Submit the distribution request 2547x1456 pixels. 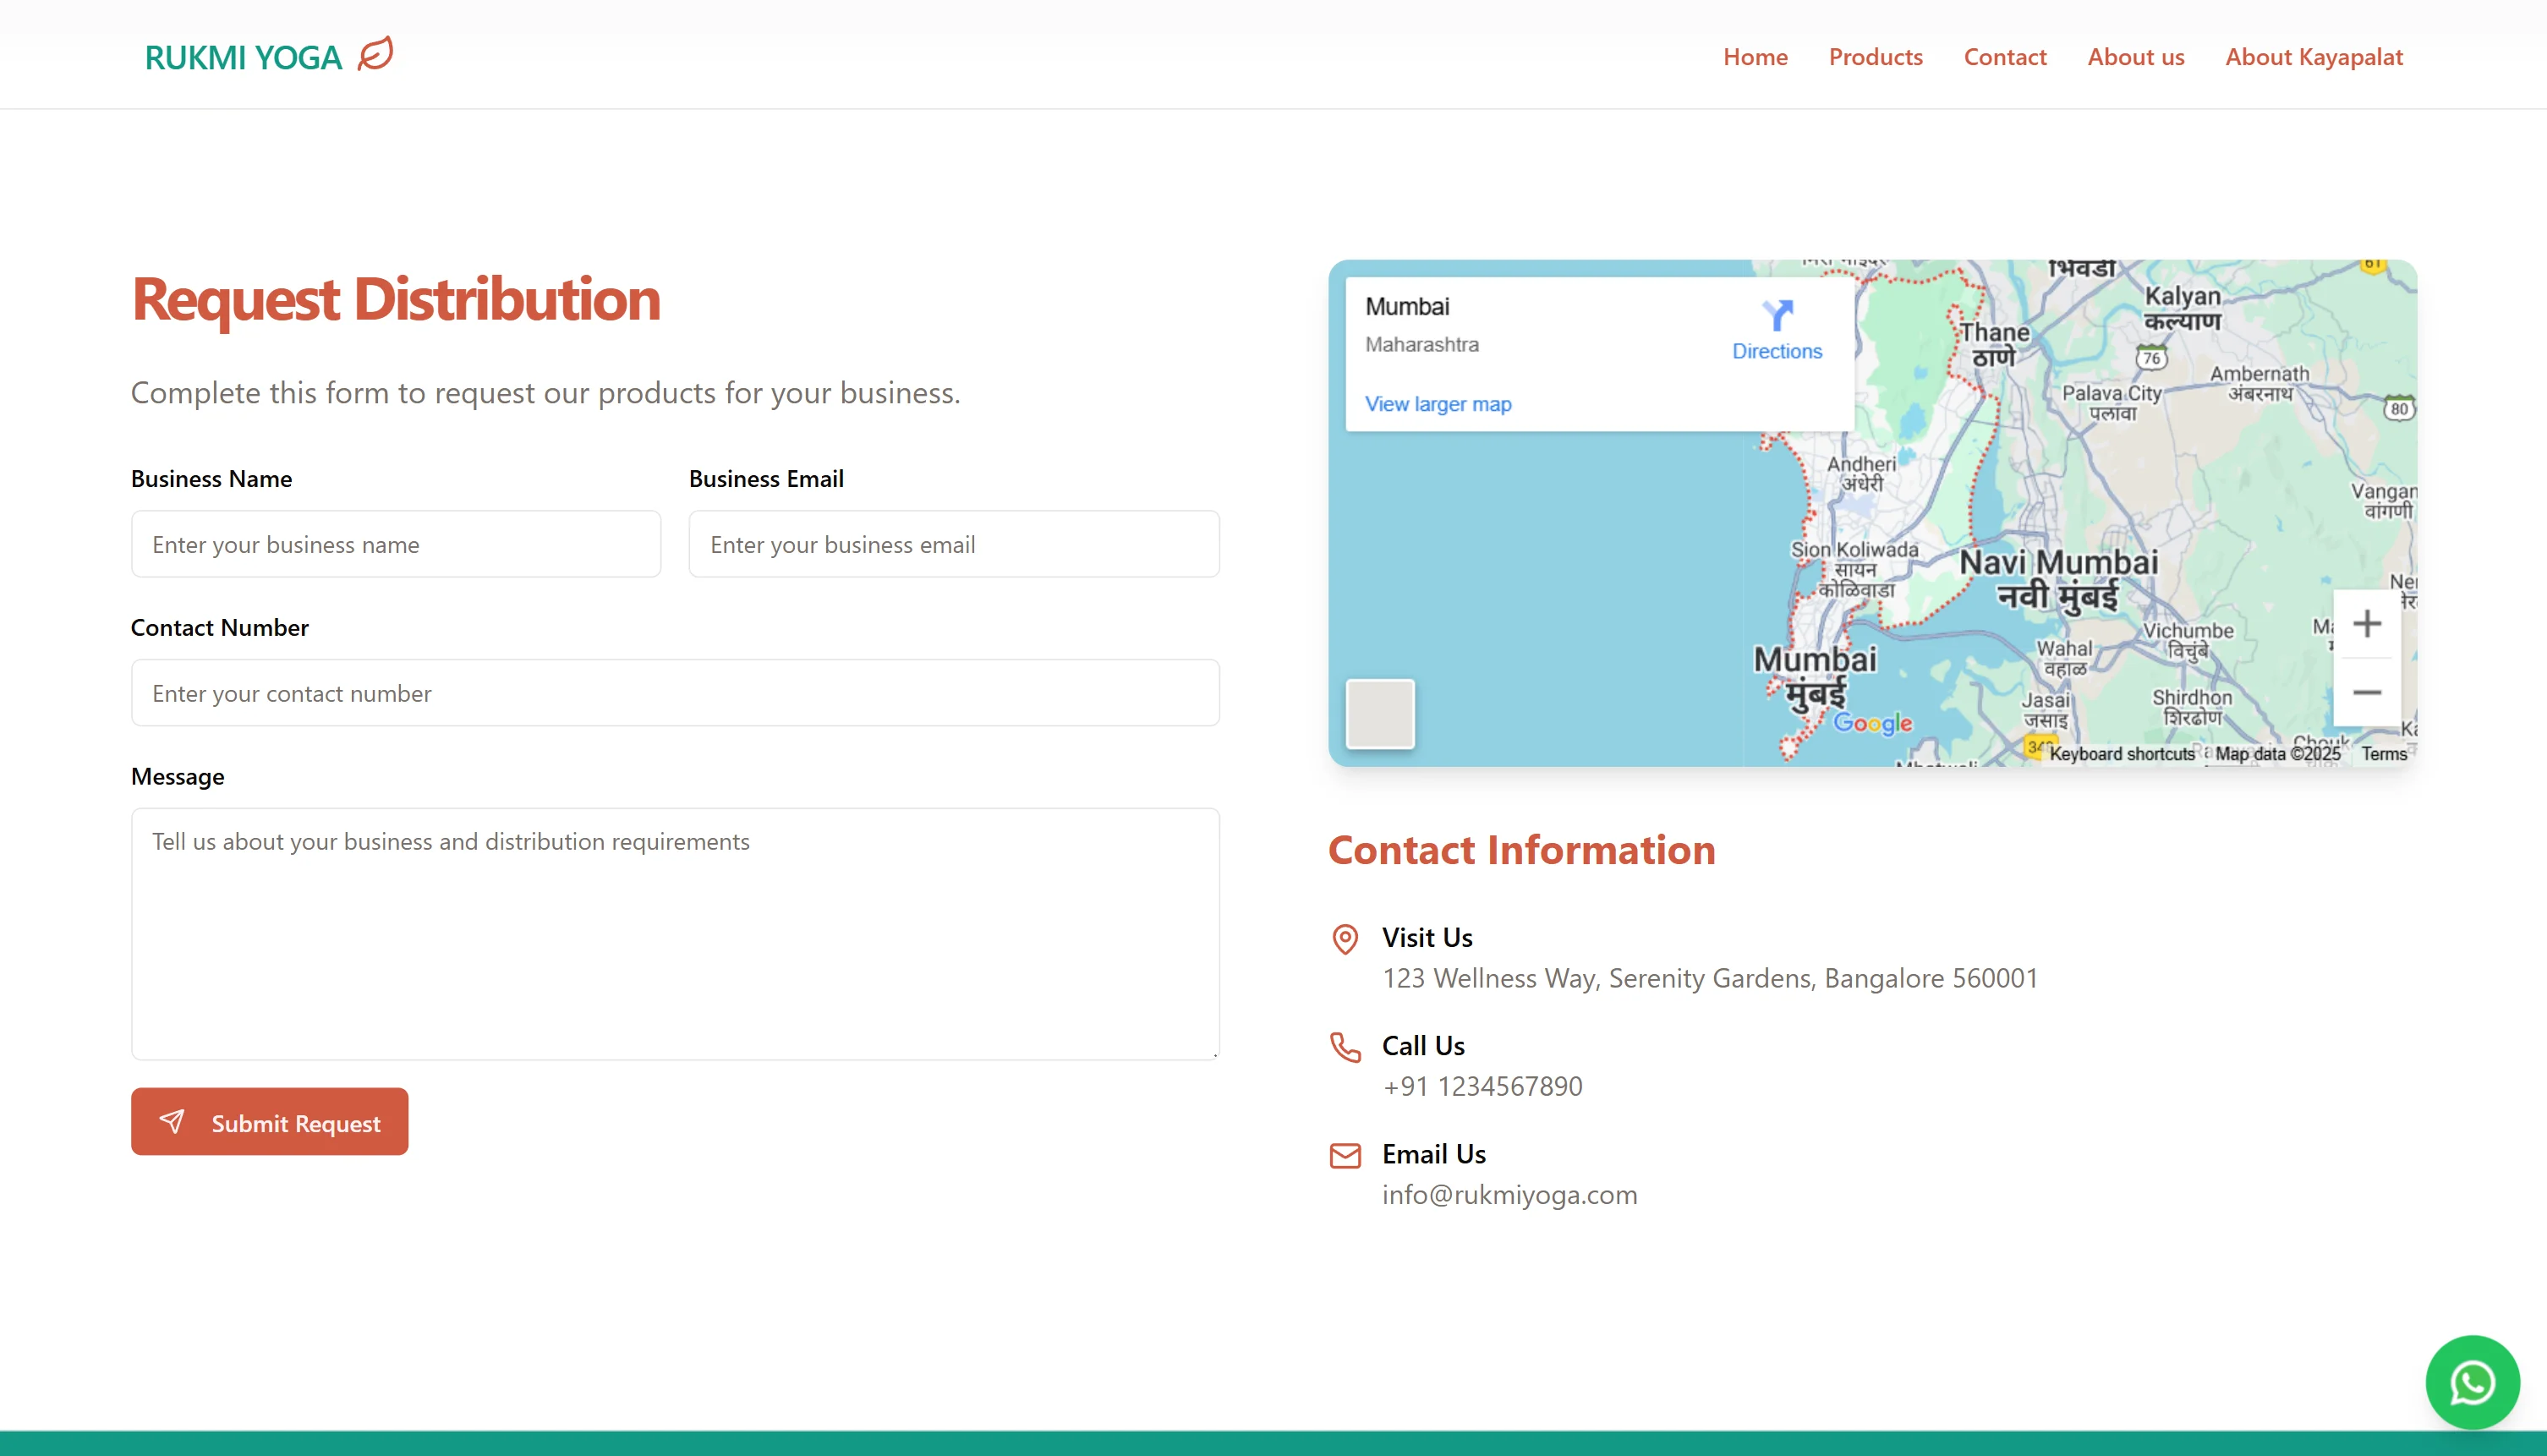click(269, 1122)
